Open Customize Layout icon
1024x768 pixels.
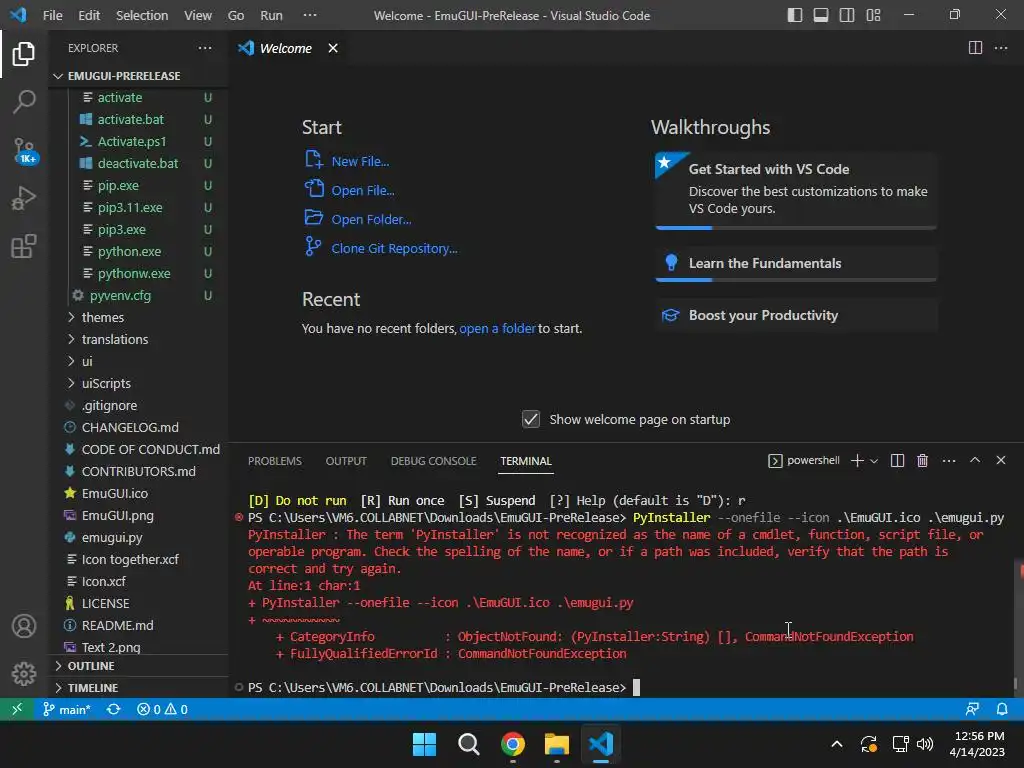pos(873,15)
